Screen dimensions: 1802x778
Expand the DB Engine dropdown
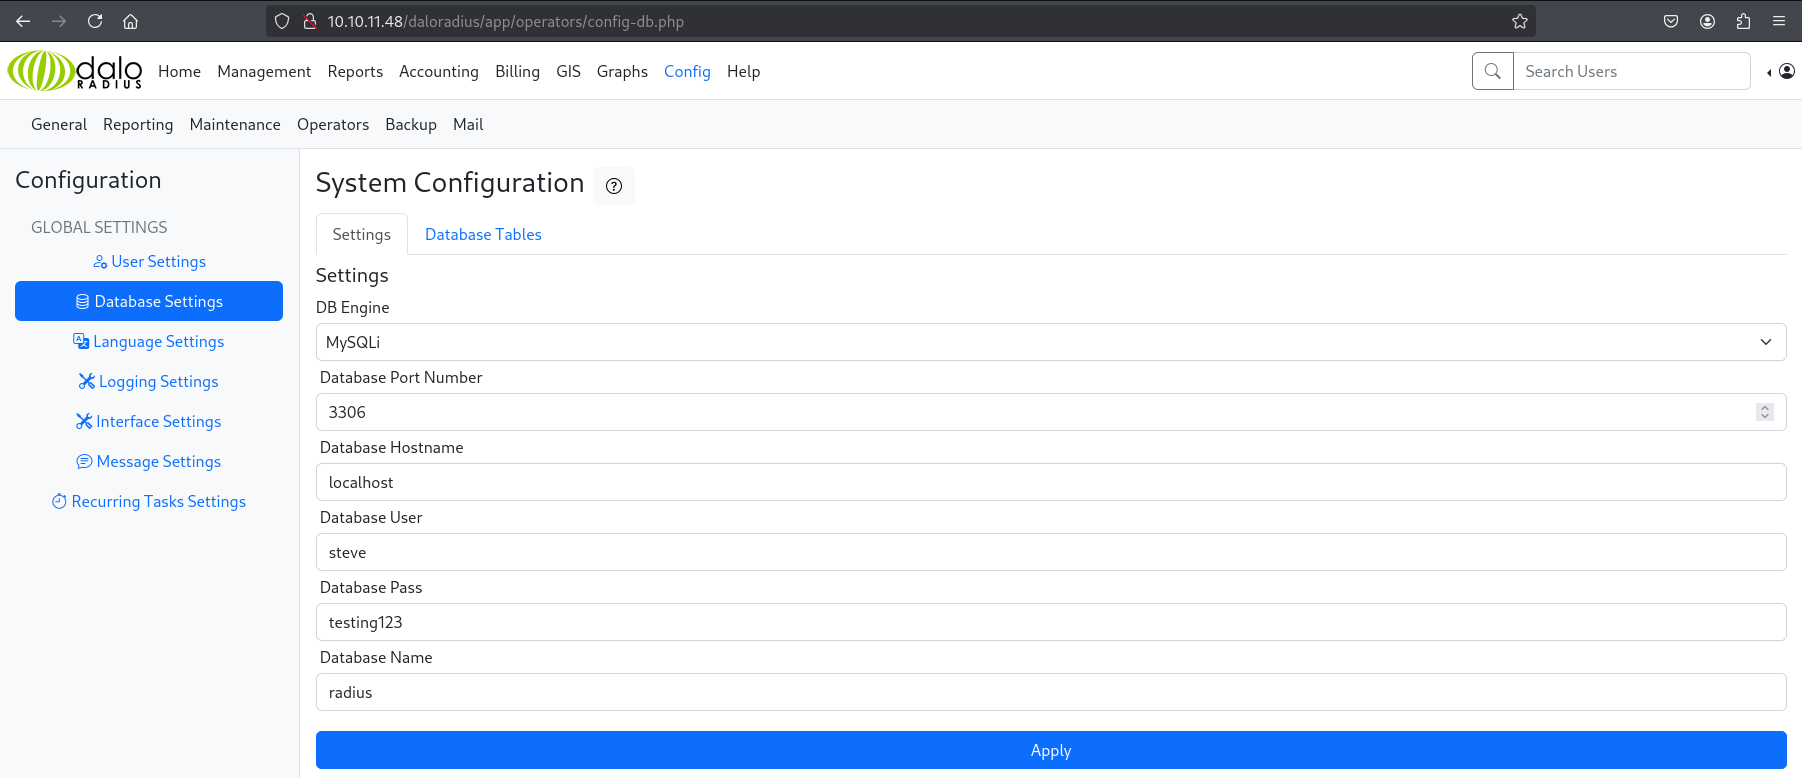(1050, 342)
